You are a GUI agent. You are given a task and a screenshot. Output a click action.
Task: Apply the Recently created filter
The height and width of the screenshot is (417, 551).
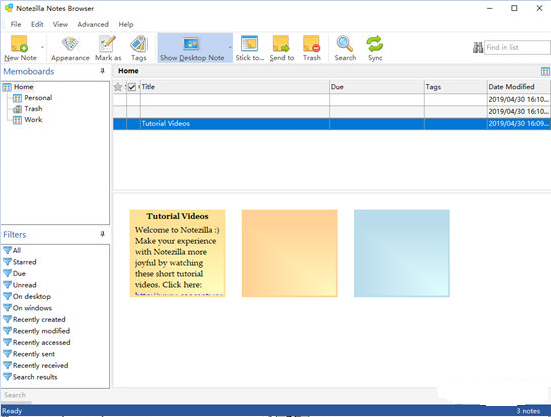click(34, 319)
